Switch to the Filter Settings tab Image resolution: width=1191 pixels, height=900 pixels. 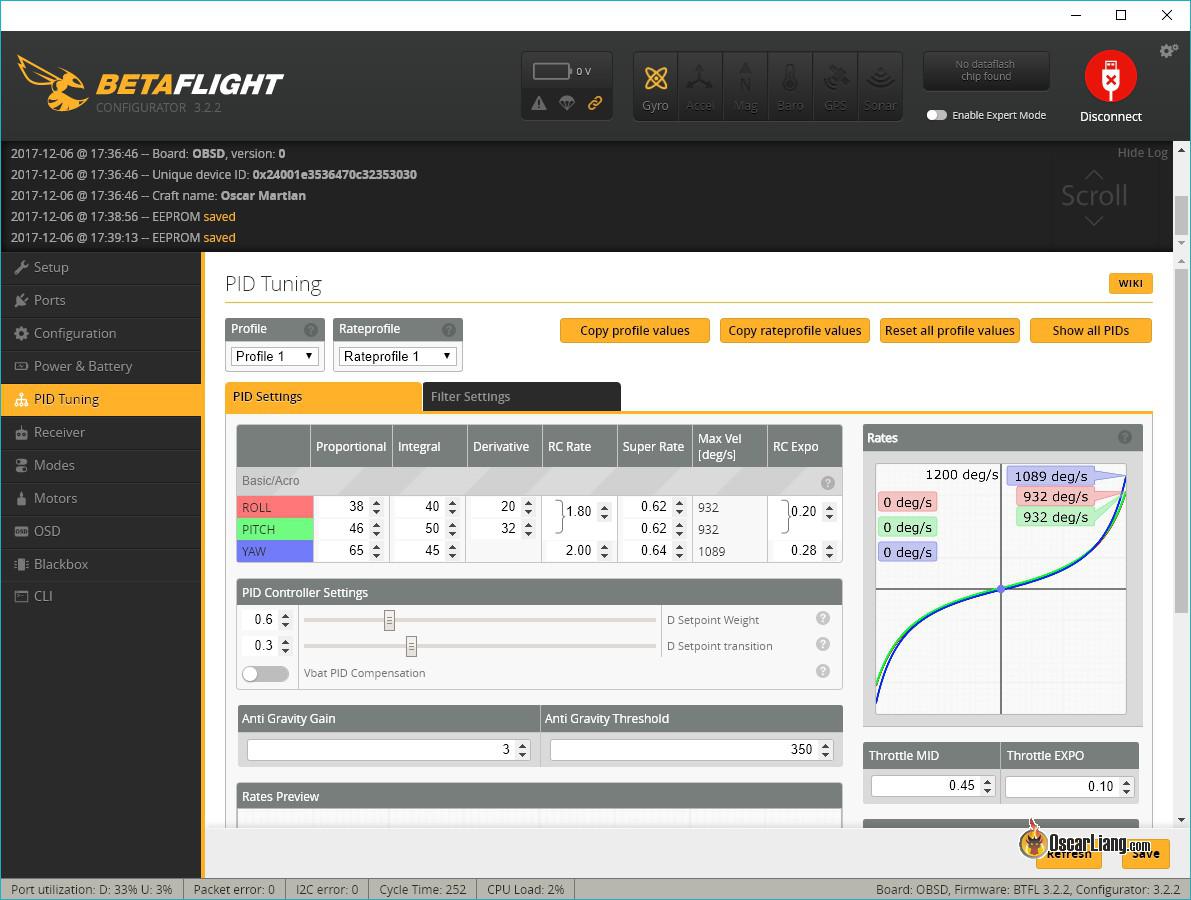(x=471, y=396)
